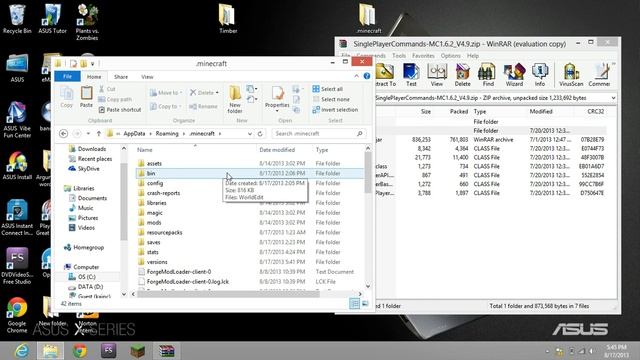Click Select all in the ribbon

328,89
